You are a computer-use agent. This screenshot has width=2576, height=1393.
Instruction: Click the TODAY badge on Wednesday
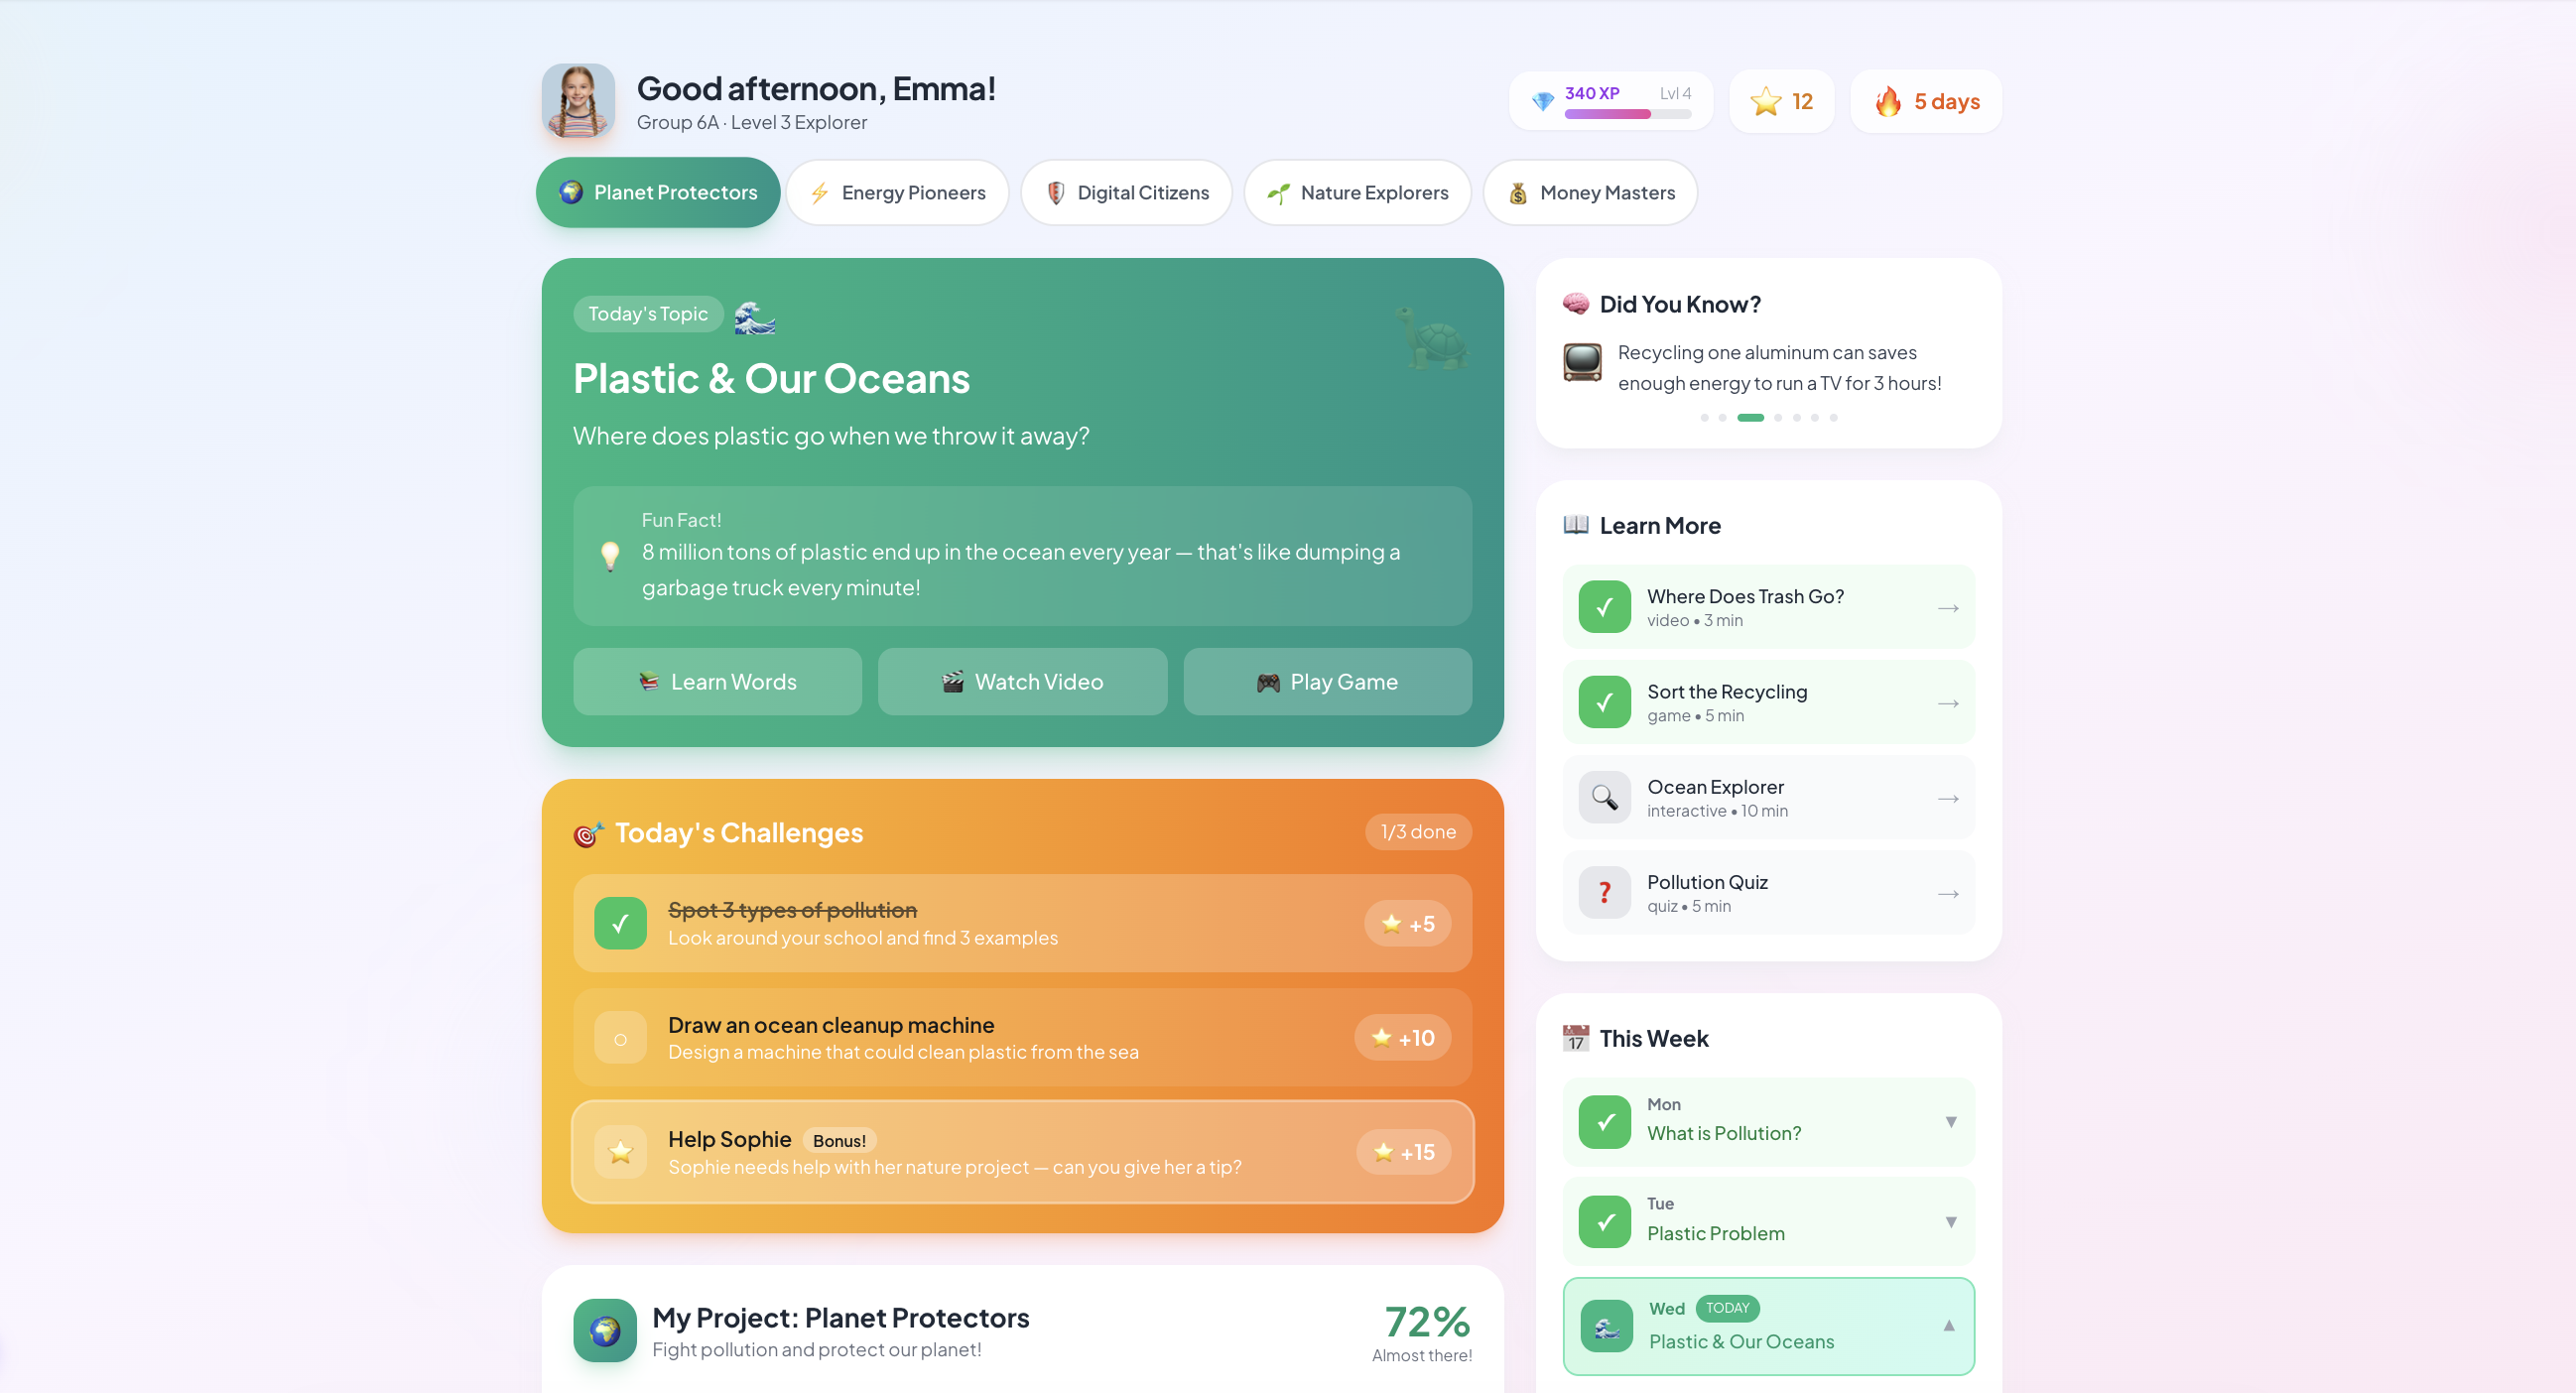point(1727,1308)
